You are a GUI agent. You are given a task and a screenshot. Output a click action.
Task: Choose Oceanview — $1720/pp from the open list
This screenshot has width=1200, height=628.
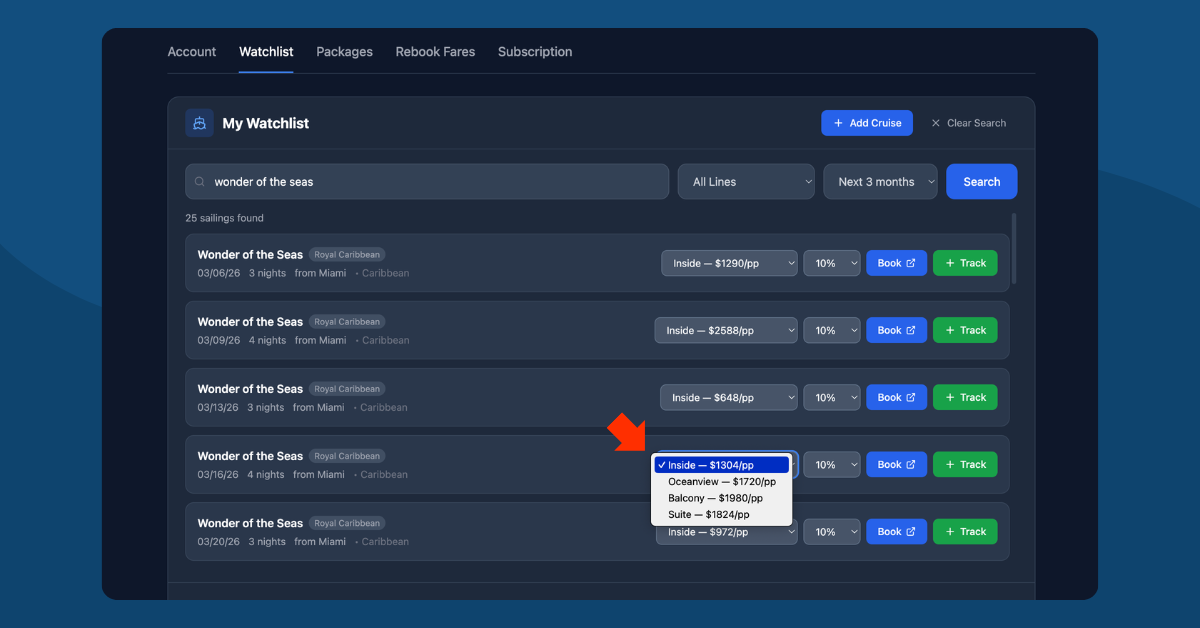(721, 481)
